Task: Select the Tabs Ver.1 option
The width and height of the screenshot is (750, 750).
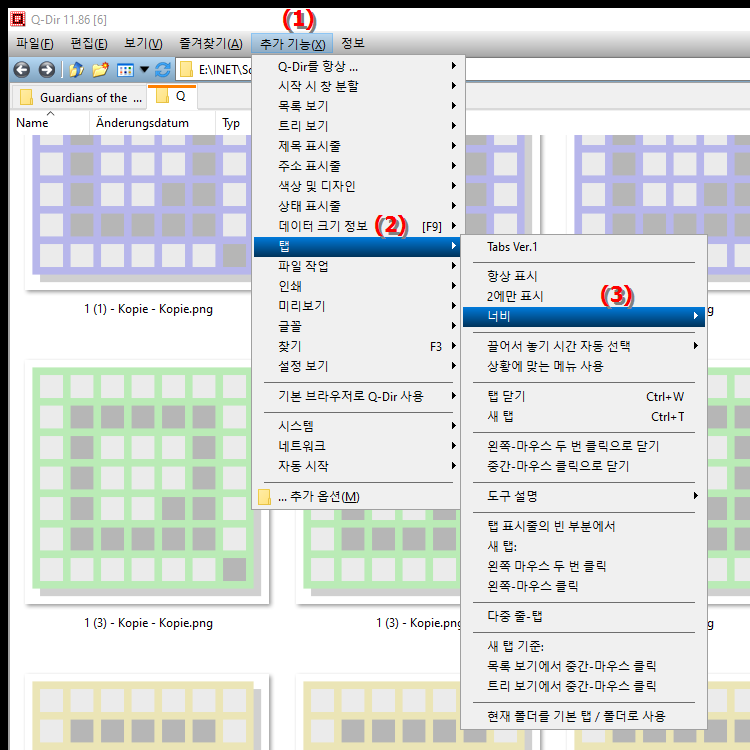Action: pyautogui.click(x=584, y=247)
